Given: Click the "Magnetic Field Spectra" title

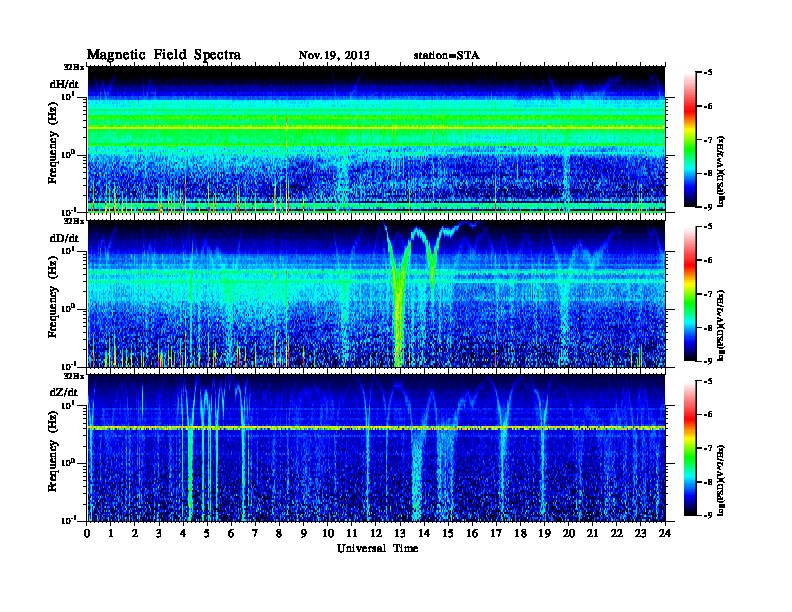Looking at the screenshot, I should click(x=164, y=55).
